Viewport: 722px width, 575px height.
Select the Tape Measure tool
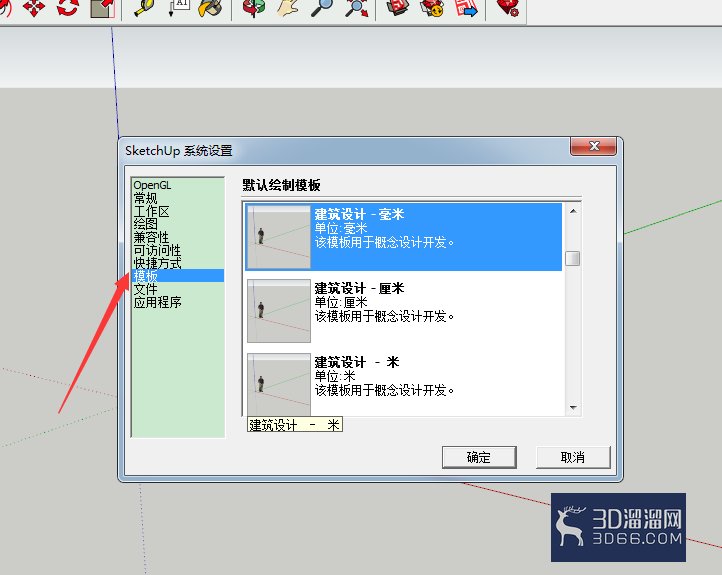click(144, 7)
